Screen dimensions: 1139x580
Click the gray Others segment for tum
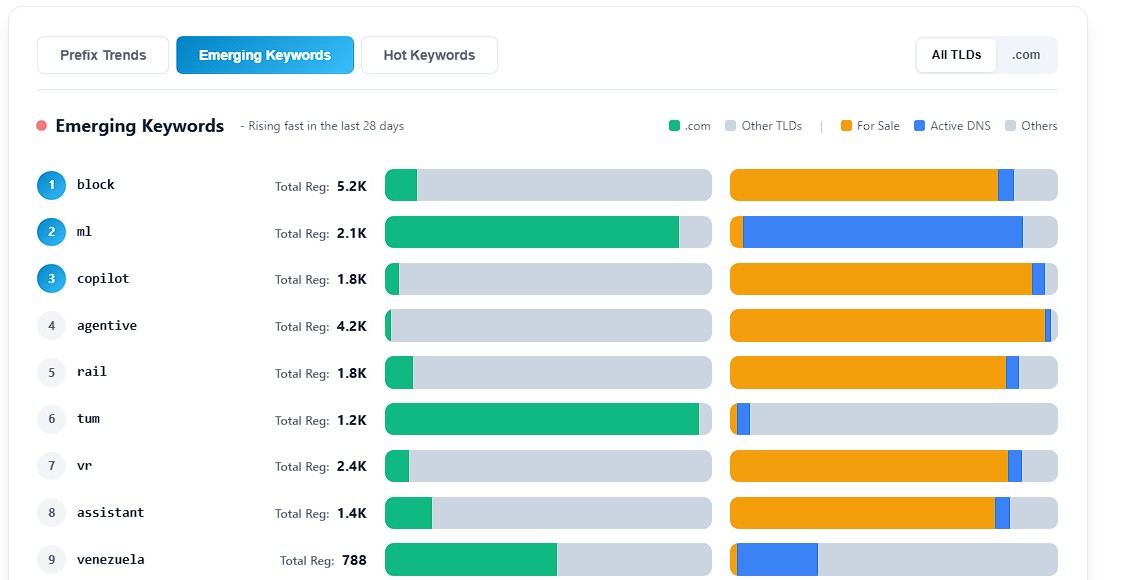[904, 419]
